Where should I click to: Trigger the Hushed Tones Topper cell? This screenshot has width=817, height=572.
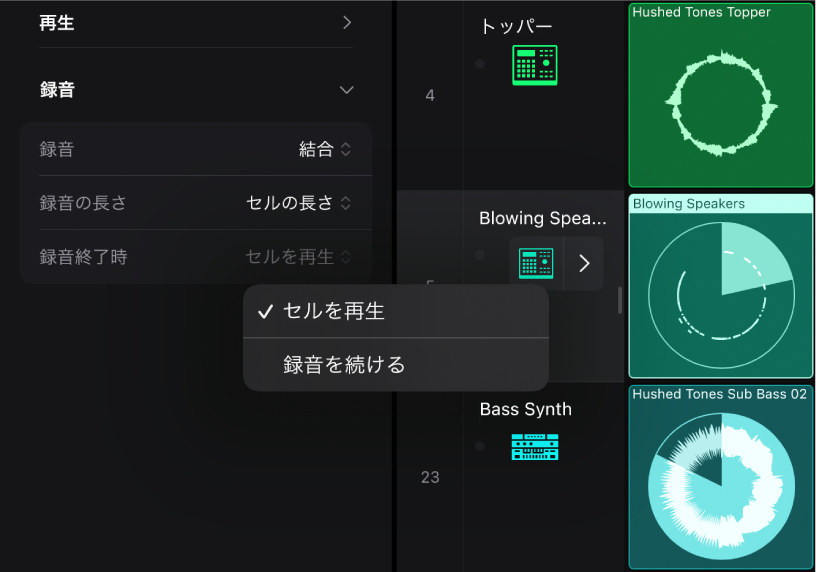721,95
